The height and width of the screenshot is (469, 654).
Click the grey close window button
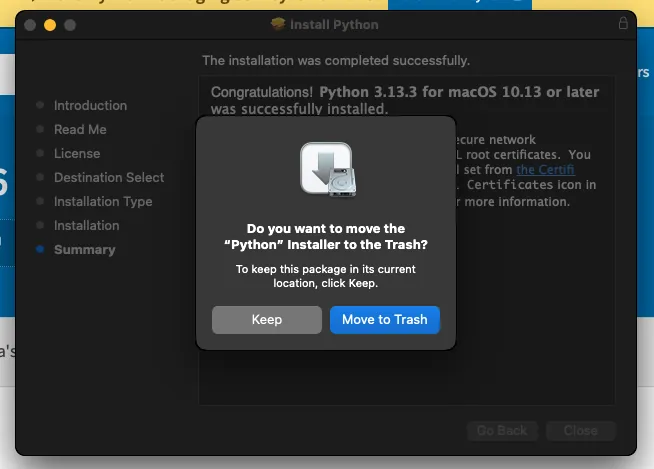[x=30, y=25]
